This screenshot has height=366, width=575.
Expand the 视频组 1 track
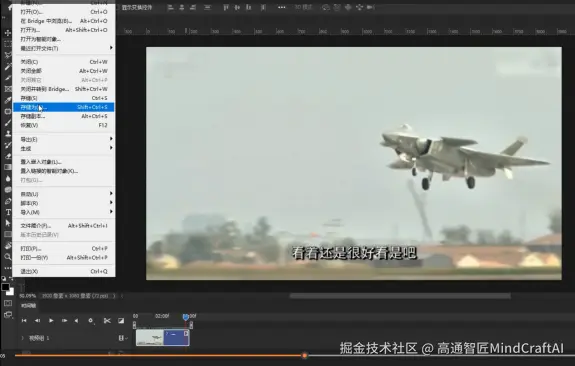tap(23, 338)
